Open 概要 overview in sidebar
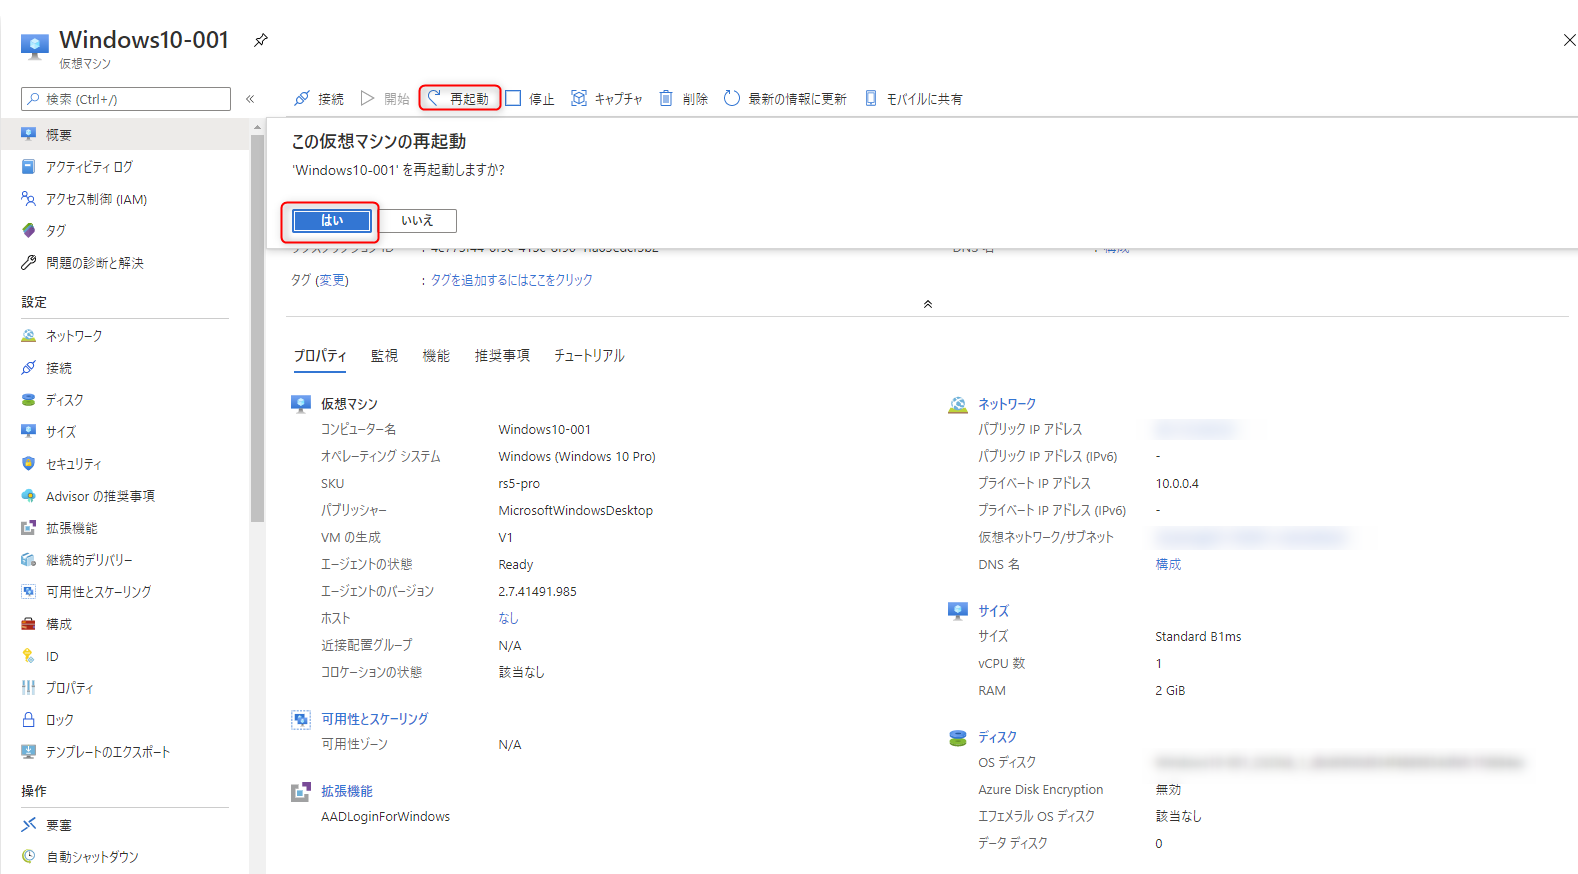The width and height of the screenshot is (1578, 874). coord(125,134)
